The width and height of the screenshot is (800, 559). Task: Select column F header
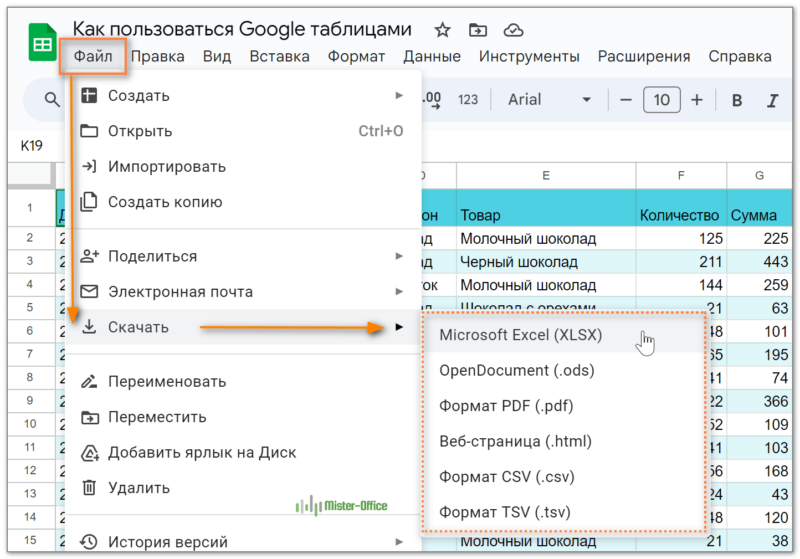(x=681, y=176)
